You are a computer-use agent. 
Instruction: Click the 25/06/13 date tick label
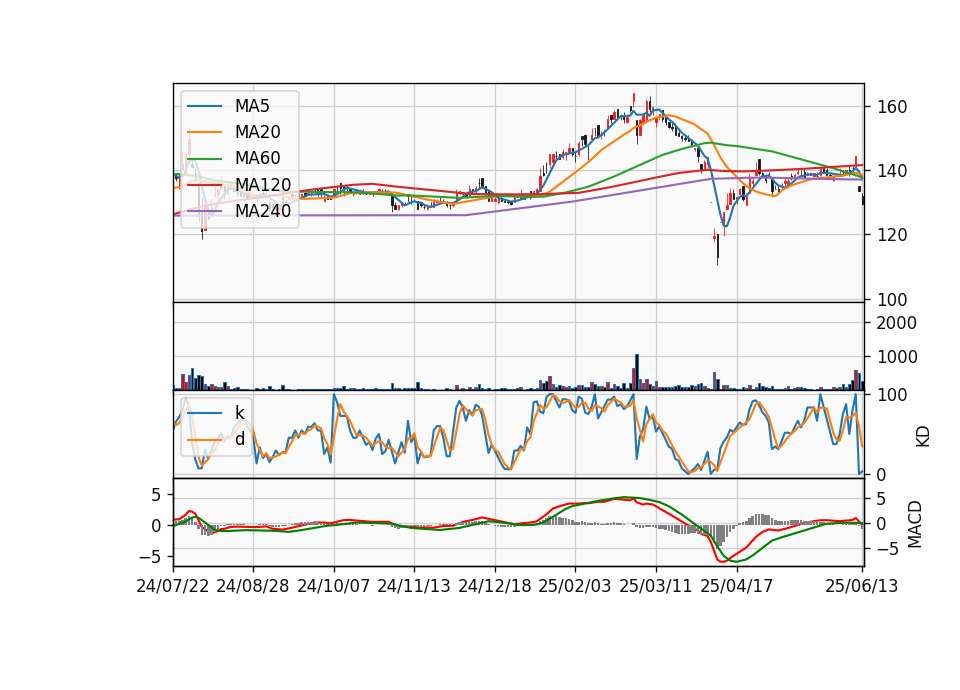[x=861, y=586]
